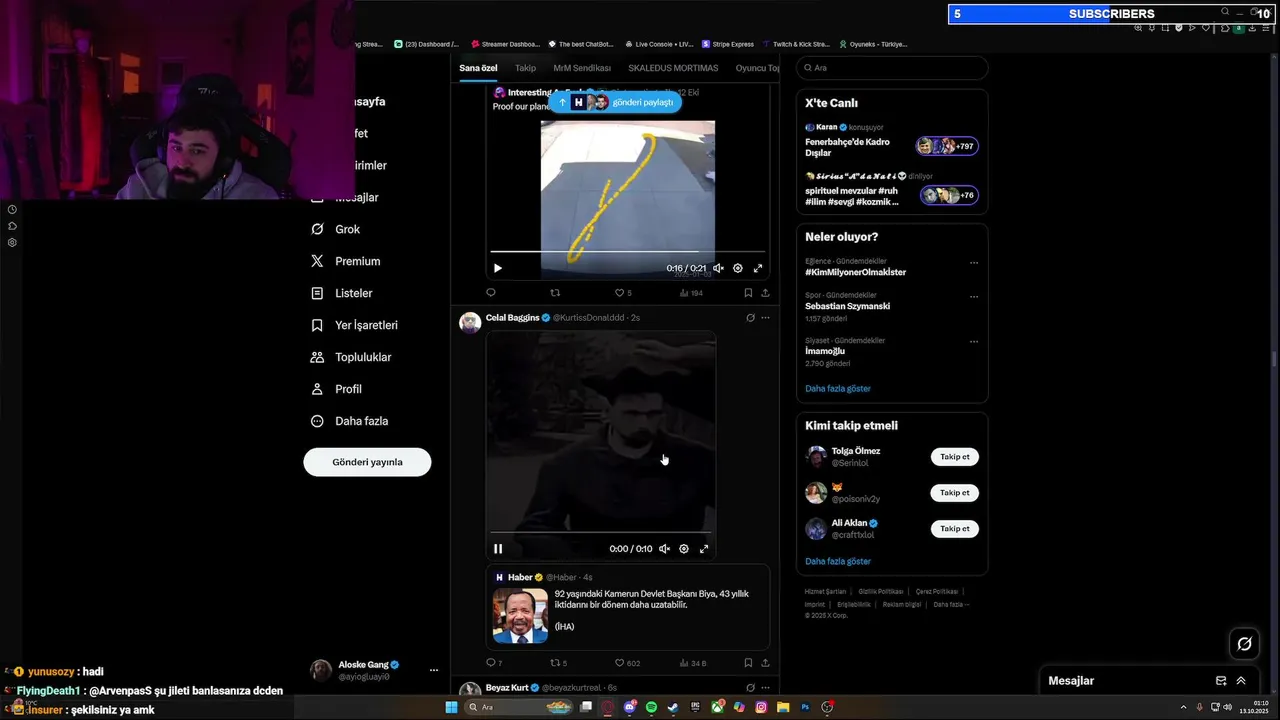Open more options on Beyaz Kurt post
This screenshot has height=720, width=1280.
coord(765,688)
